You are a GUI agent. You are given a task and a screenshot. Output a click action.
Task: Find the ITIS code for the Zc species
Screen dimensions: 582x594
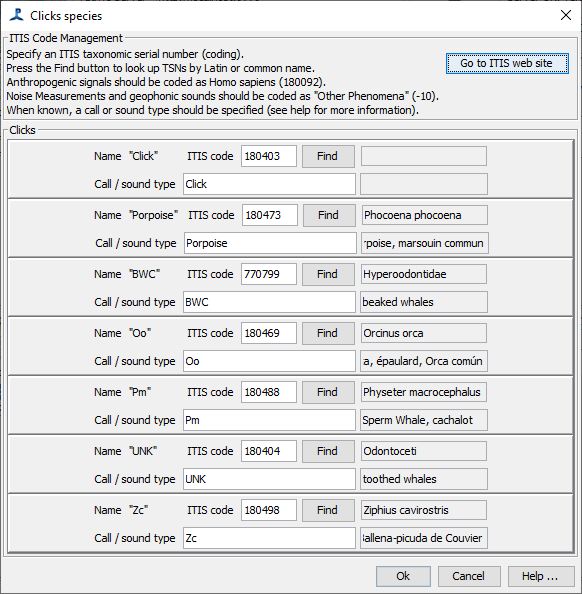[x=328, y=510]
